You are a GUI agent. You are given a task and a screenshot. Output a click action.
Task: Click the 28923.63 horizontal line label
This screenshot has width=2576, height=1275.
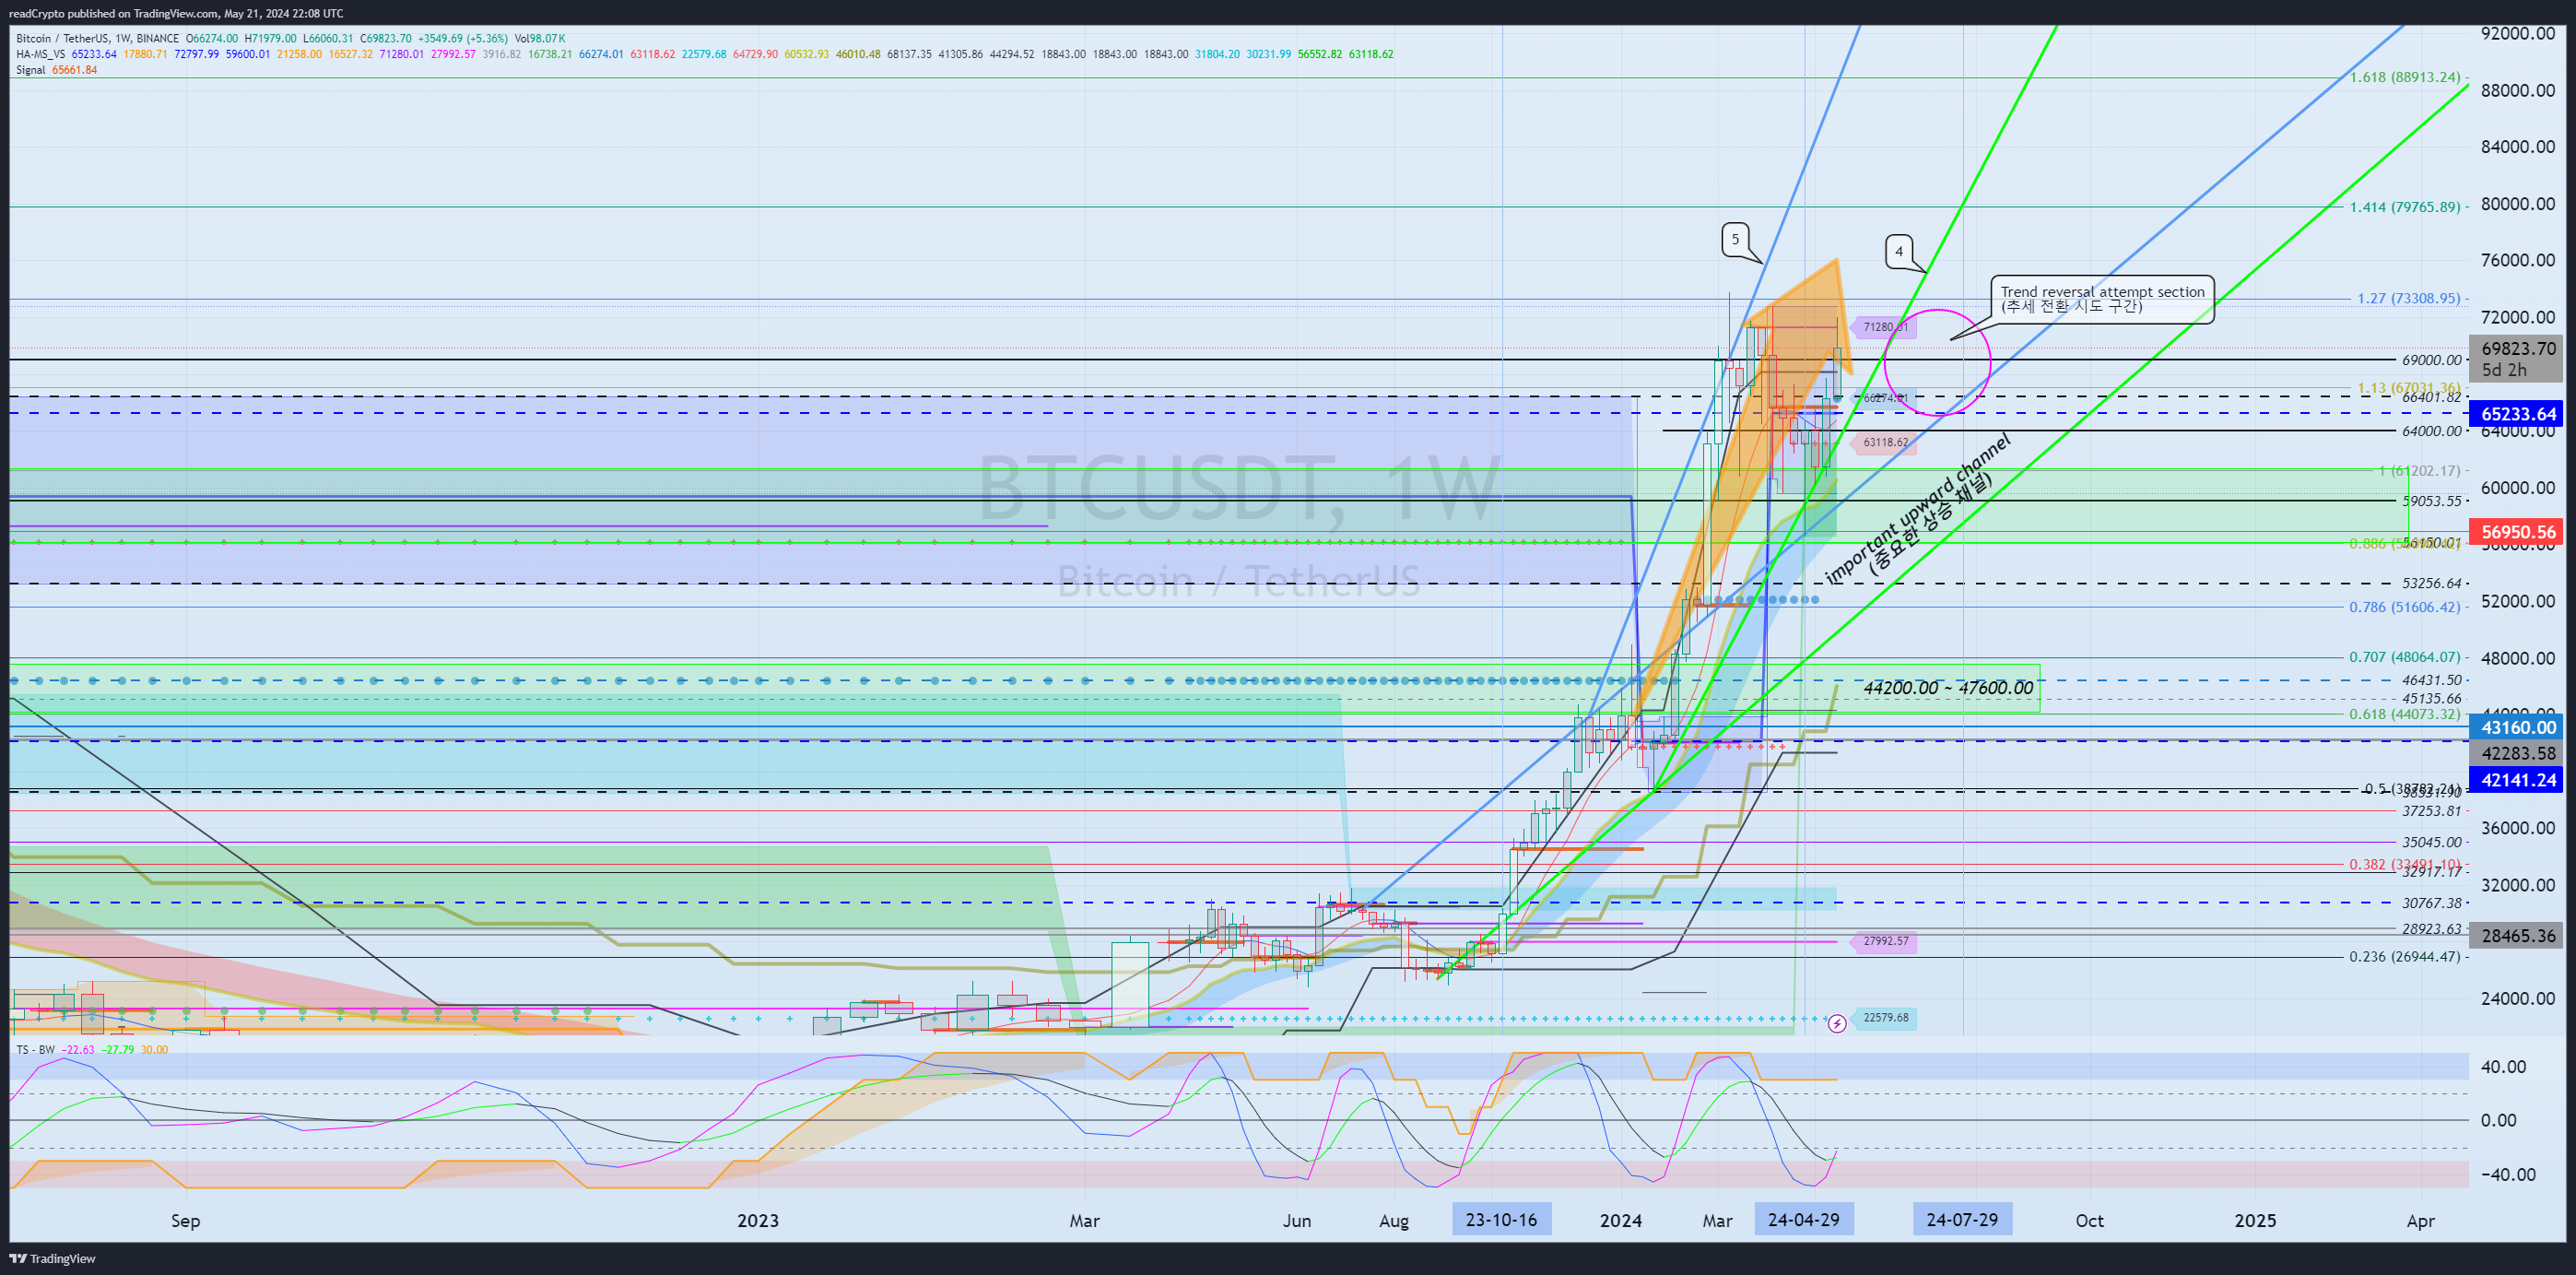click(x=2432, y=929)
